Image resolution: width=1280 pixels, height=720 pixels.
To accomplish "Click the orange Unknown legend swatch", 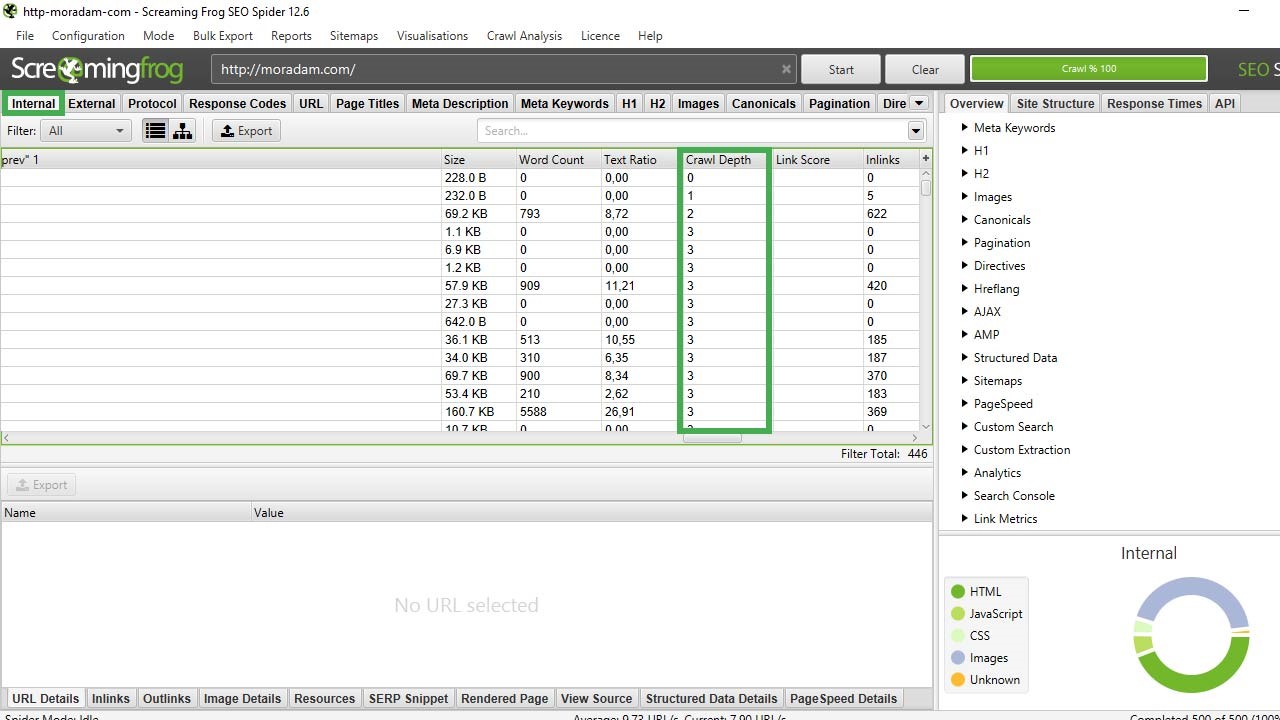I will 958,680.
